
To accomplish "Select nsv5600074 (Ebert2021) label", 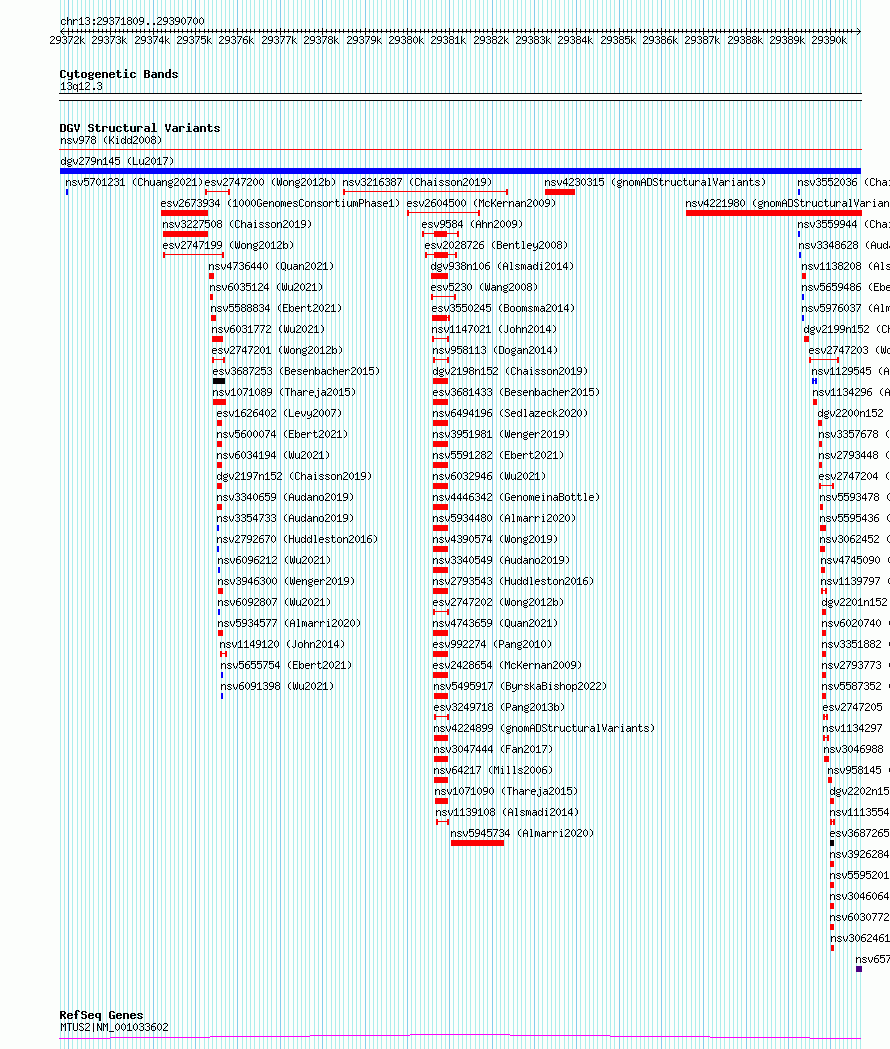I will click(282, 434).
